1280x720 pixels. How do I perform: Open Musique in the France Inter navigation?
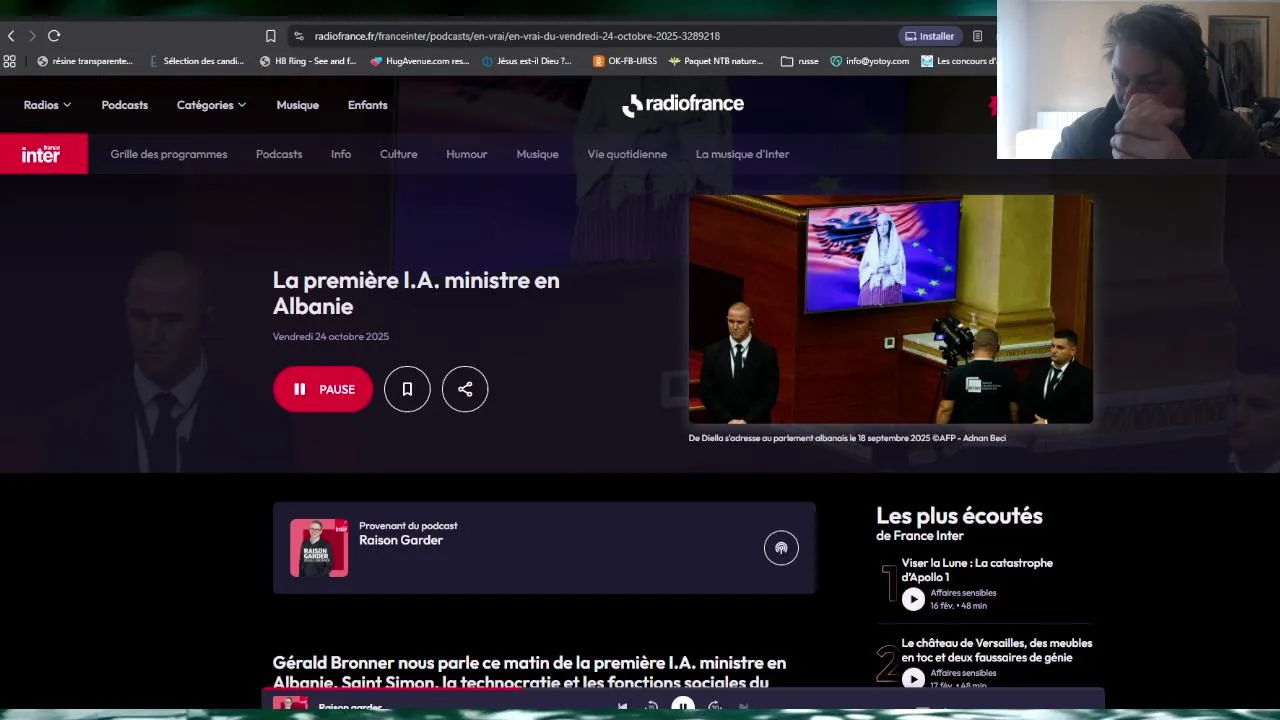pos(537,154)
